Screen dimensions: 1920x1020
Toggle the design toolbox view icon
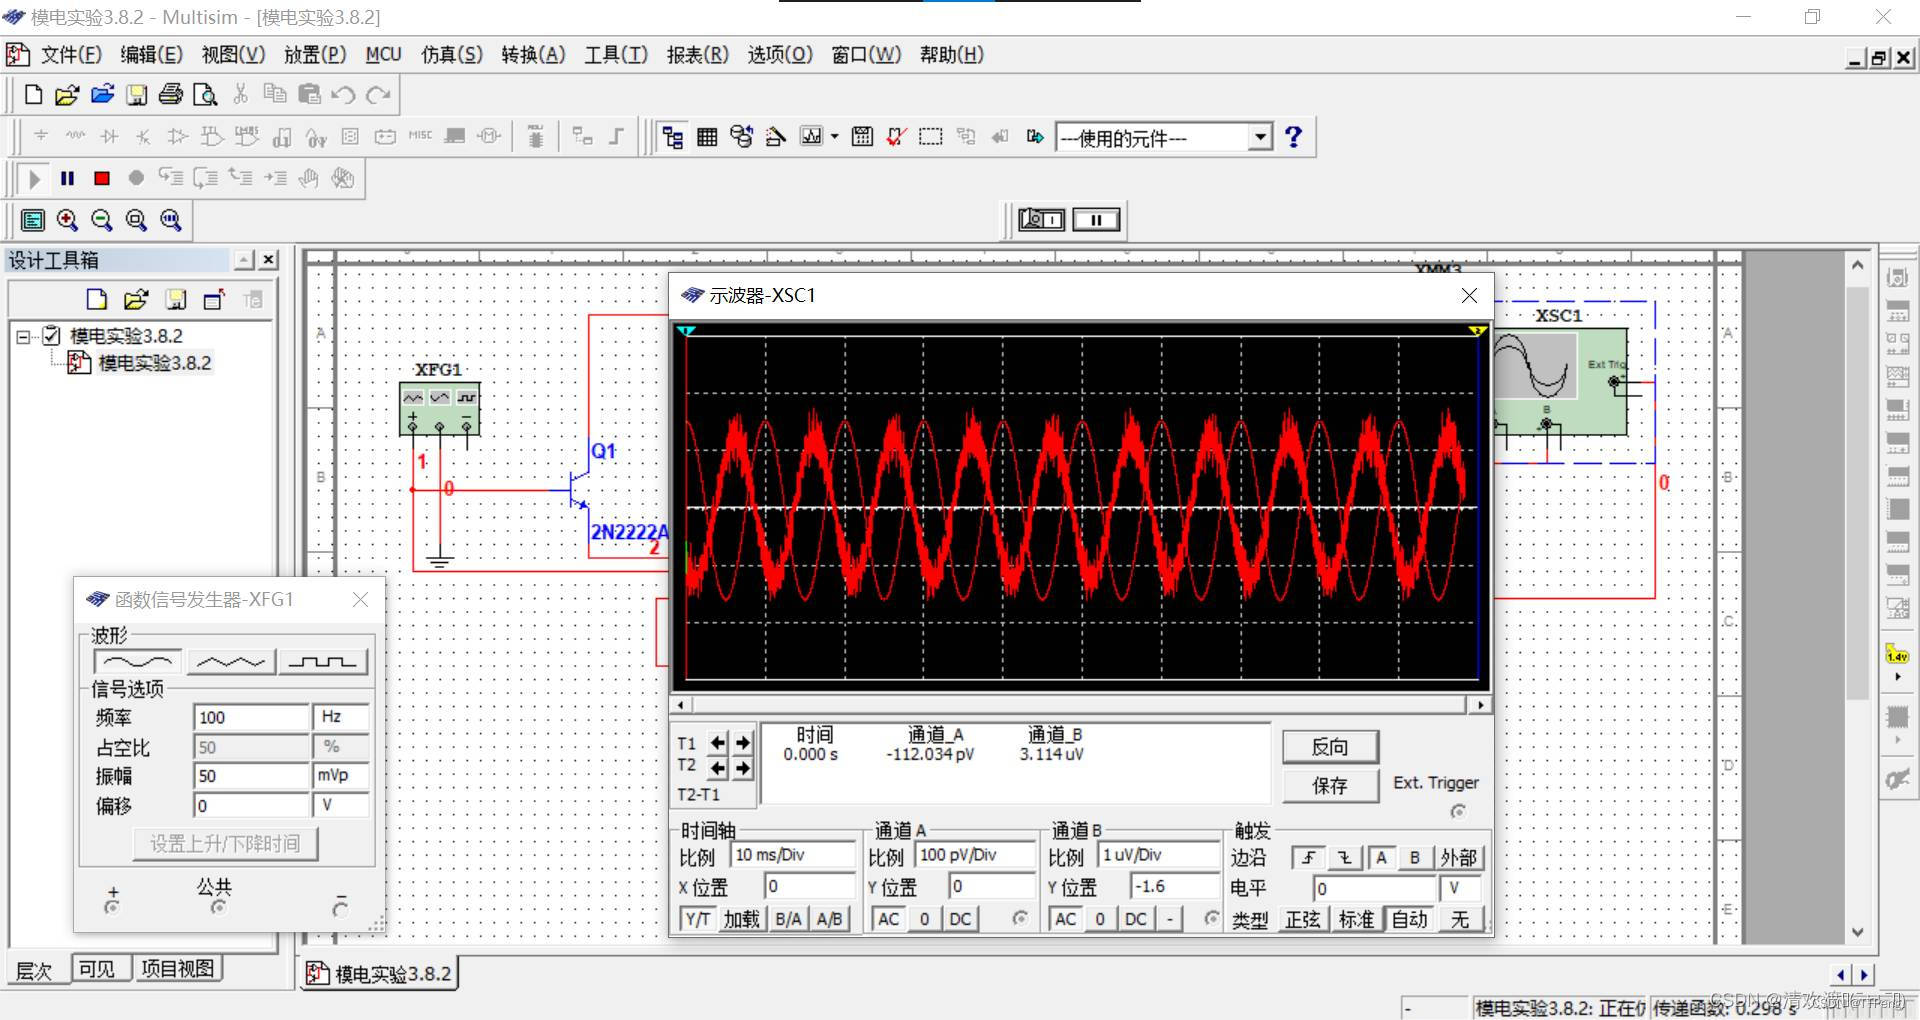coord(673,137)
